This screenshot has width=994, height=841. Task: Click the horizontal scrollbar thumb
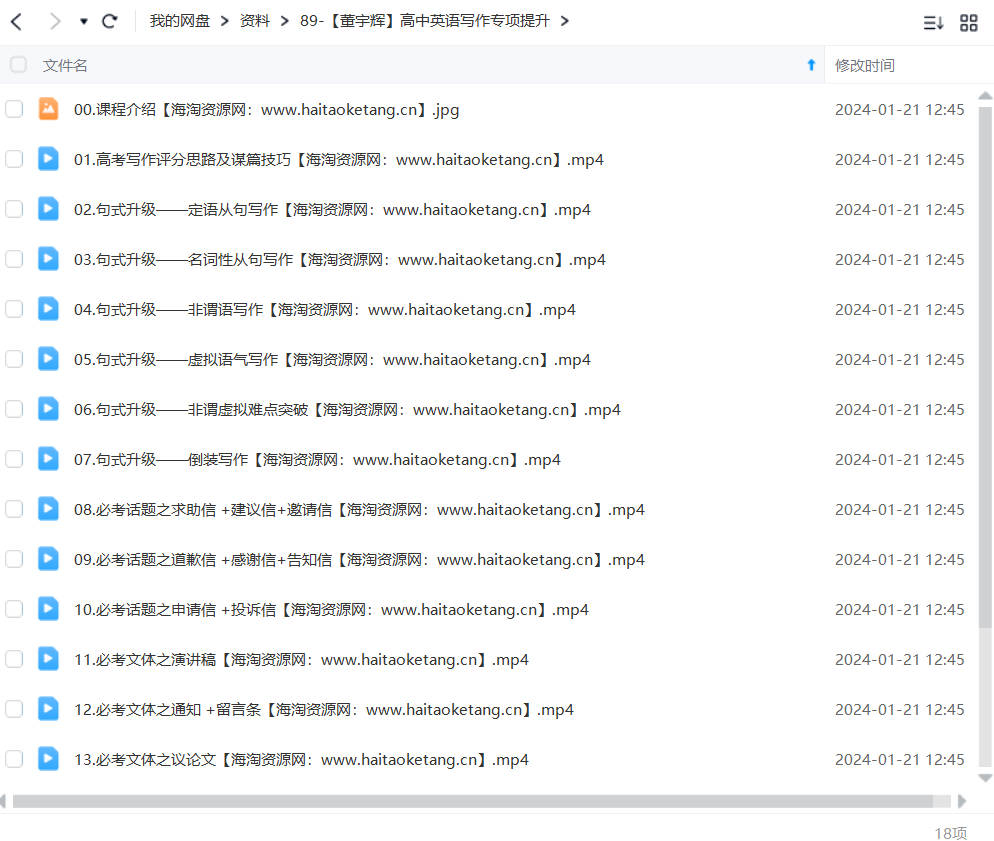[x=472, y=802]
